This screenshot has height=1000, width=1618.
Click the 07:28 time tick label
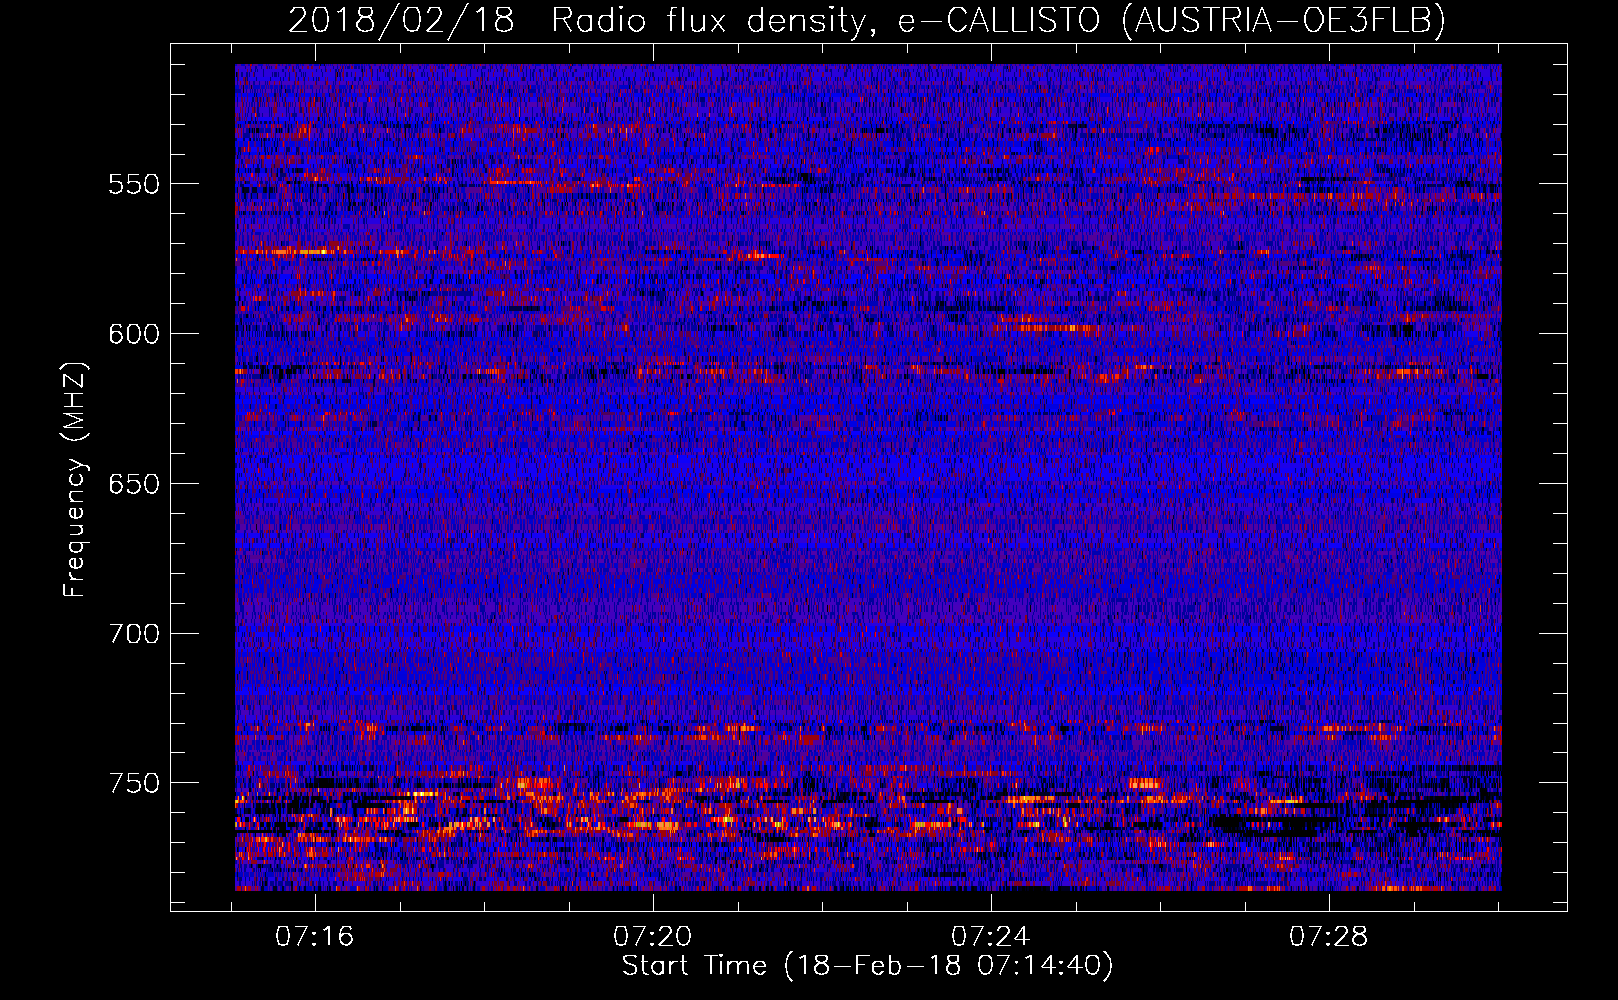(x=1328, y=937)
